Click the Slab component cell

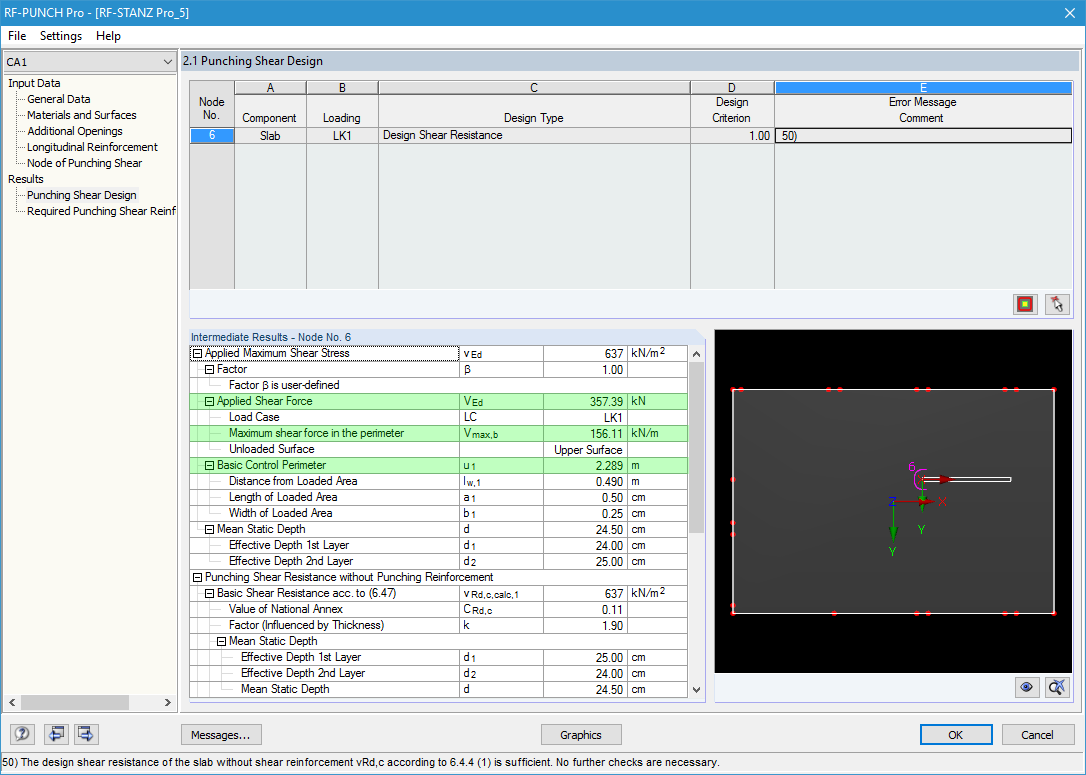tap(270, 136)
